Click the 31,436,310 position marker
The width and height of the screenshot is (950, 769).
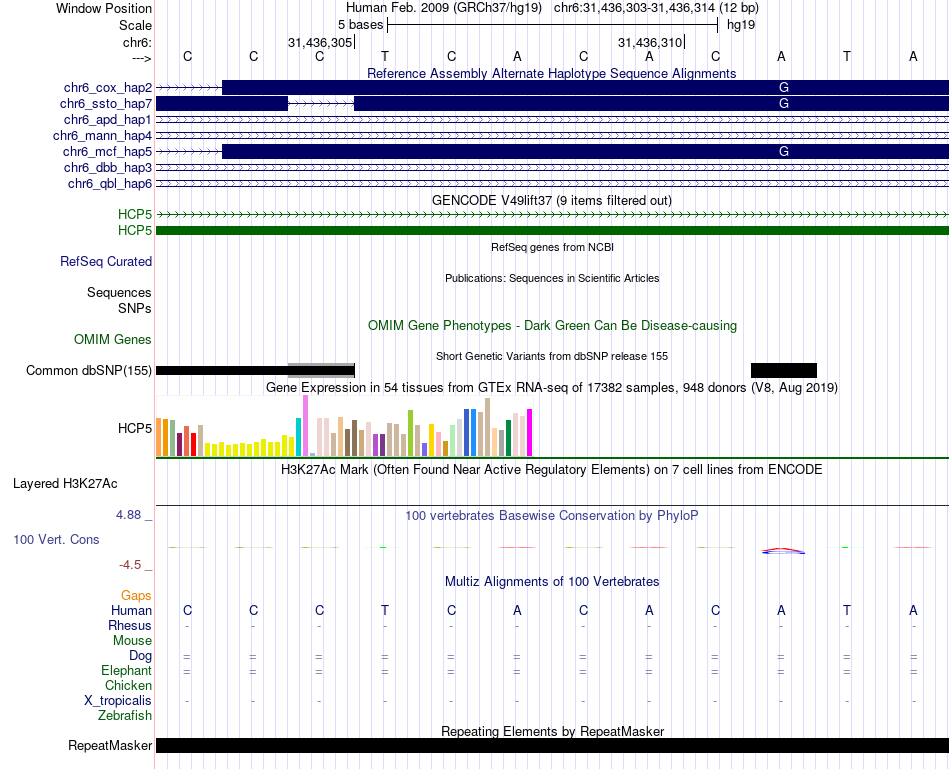(651, 42)
